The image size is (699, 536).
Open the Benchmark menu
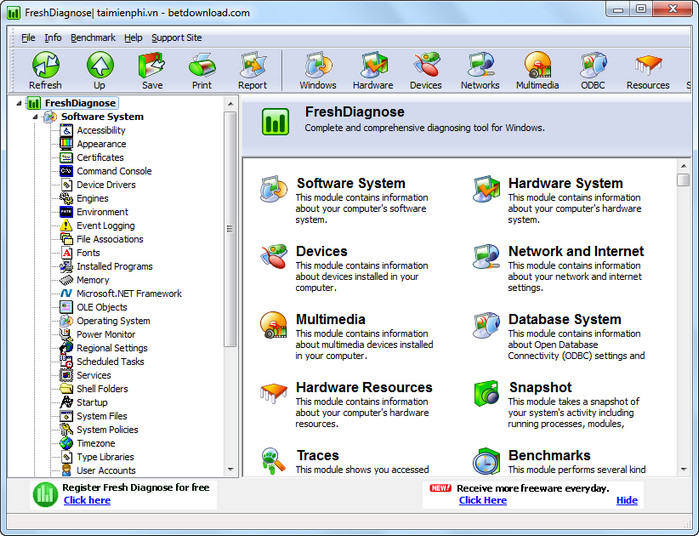(x=93, y=38)
